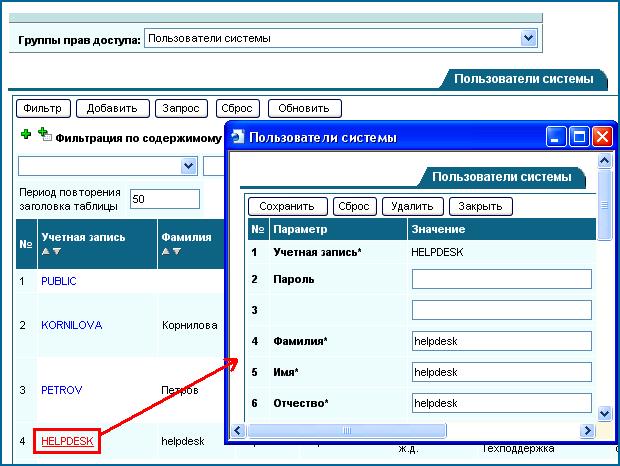Click the popup window title icon
Viewport: 620px width, 466px height.
pos(238,137)
